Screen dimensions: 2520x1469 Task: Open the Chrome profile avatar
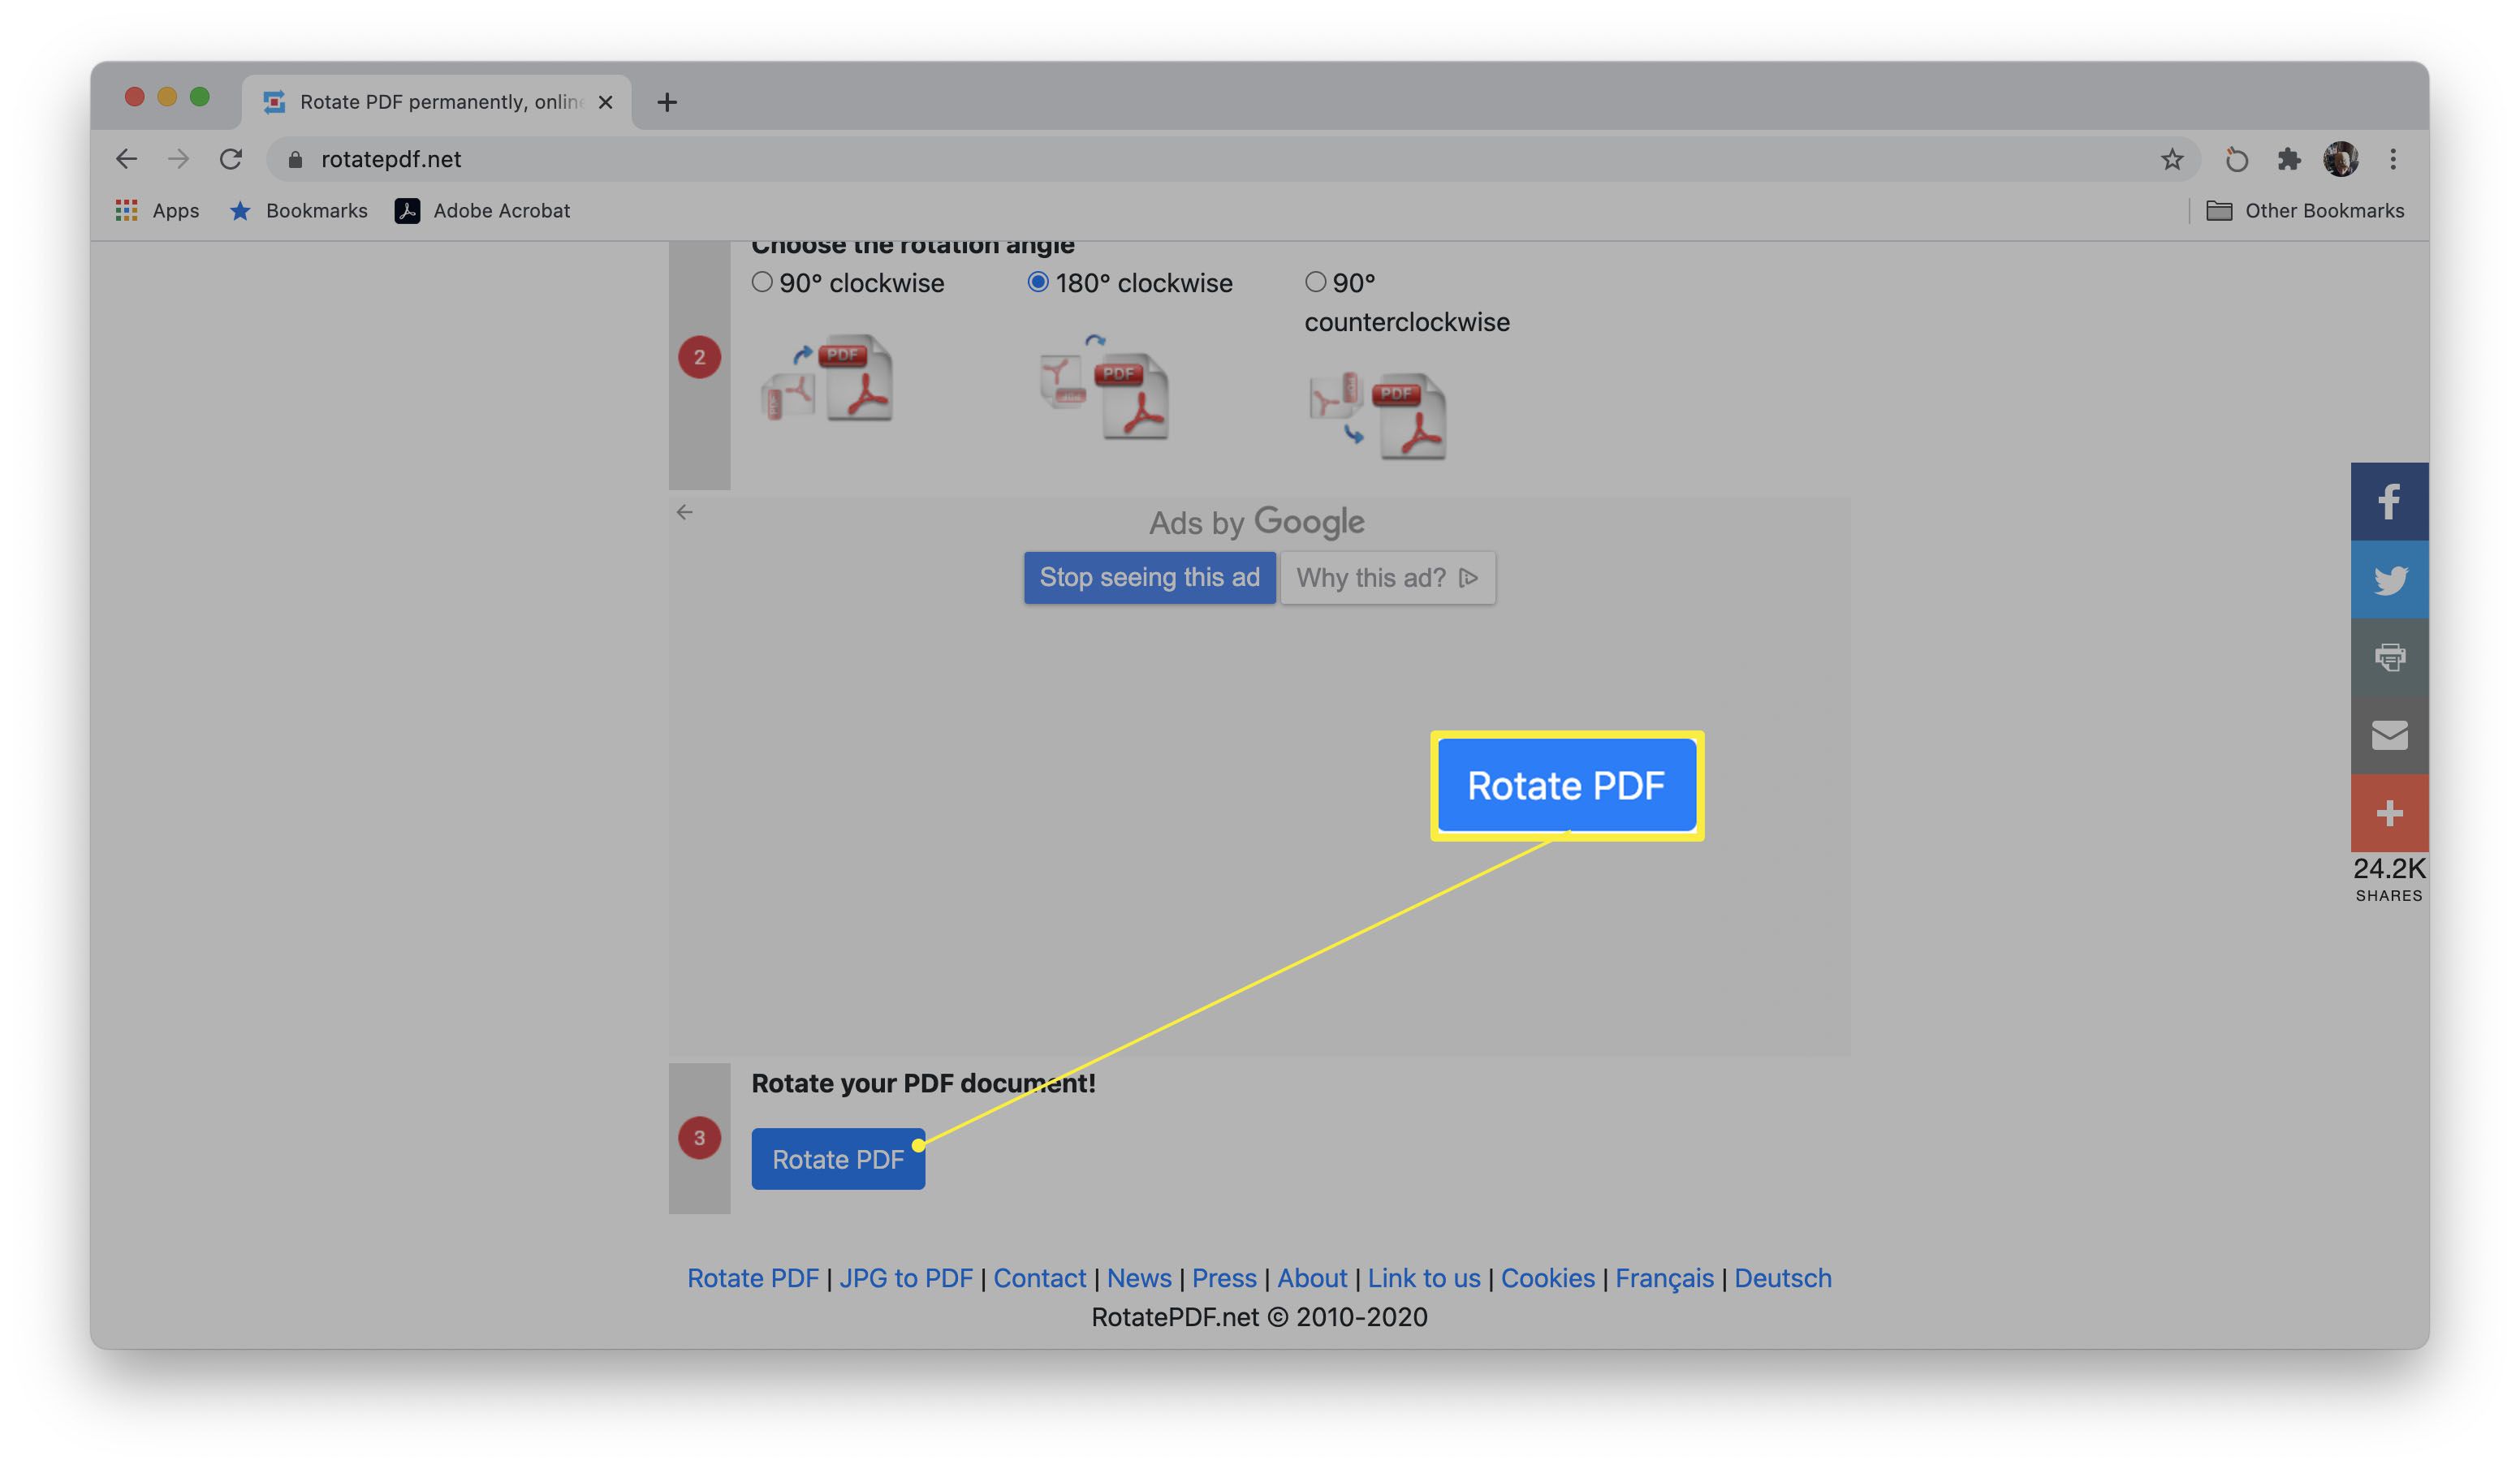click(2340, 159)
